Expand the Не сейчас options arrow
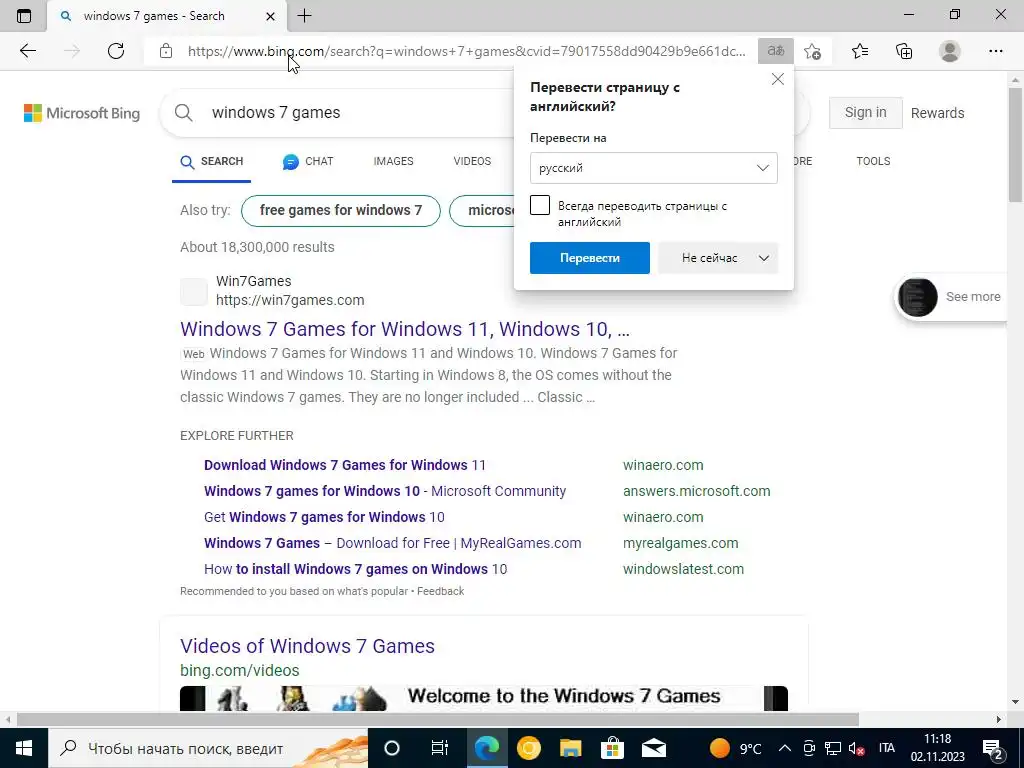This screenshot has width=1024, height=768. 763,258
